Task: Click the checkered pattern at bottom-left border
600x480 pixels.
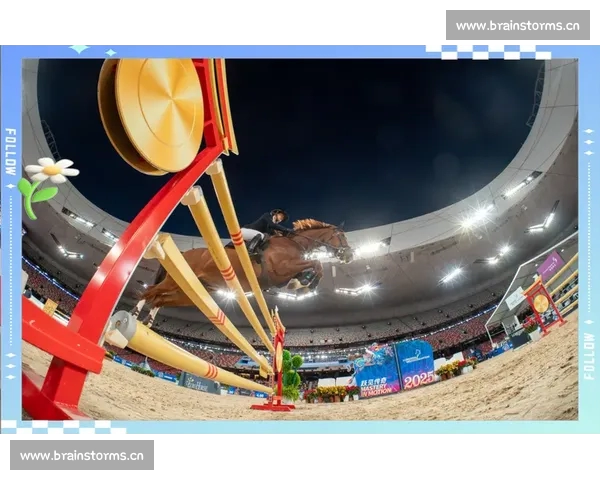Action: 62,427
